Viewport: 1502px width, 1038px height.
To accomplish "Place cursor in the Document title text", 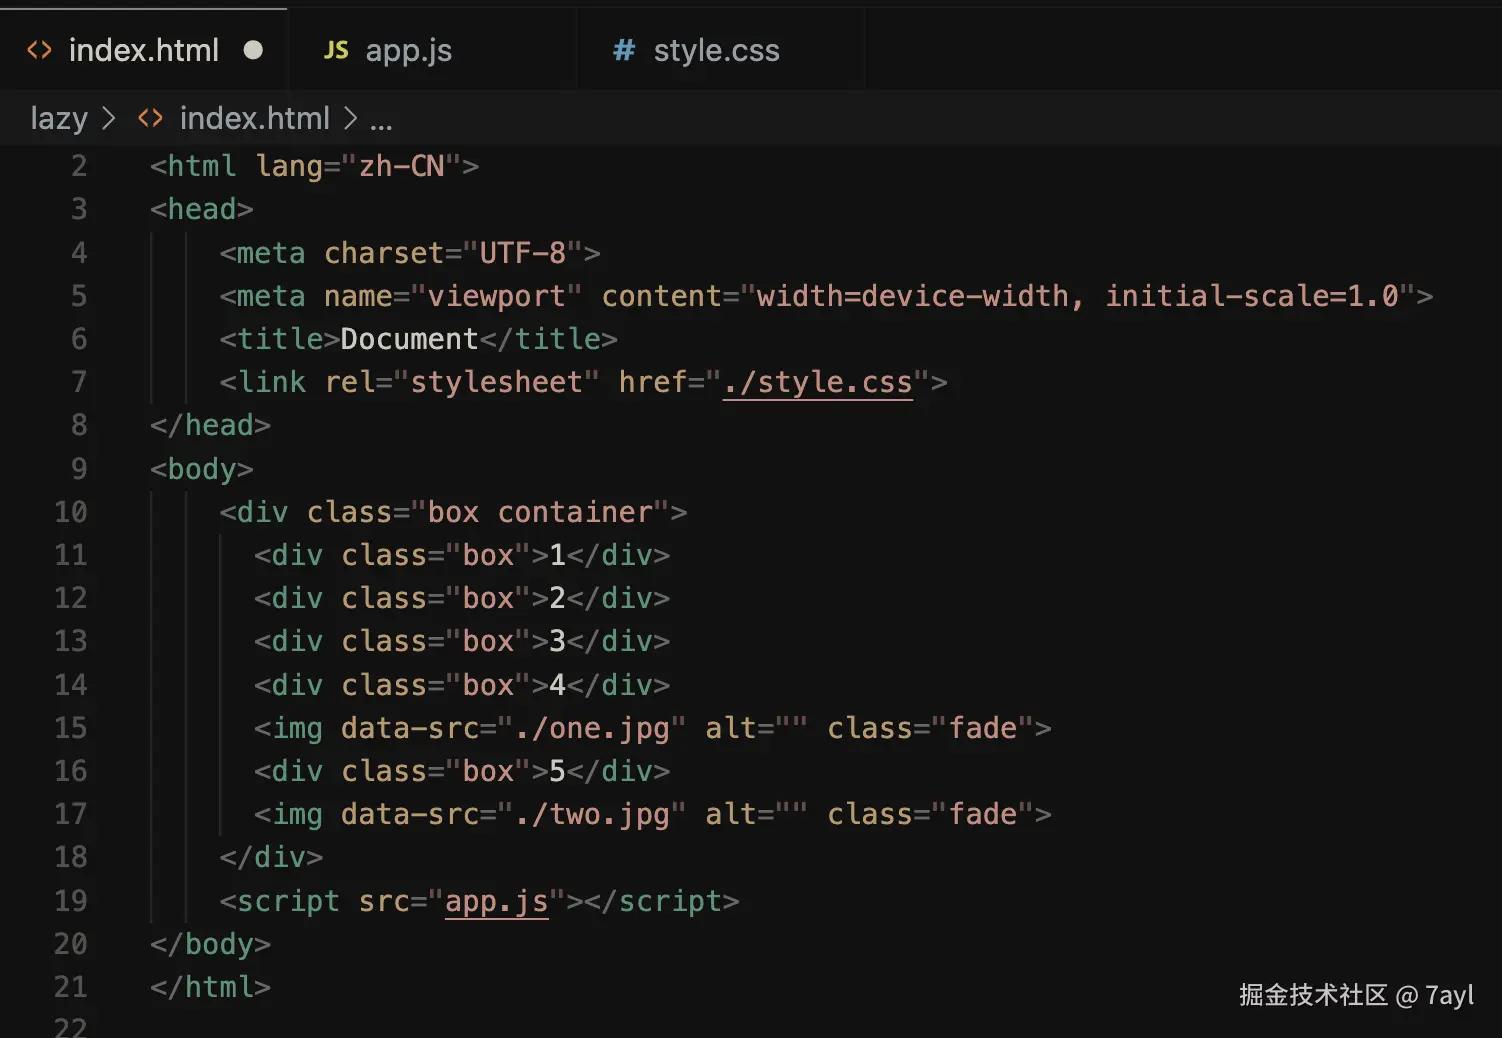I will (x=409, y=339).
